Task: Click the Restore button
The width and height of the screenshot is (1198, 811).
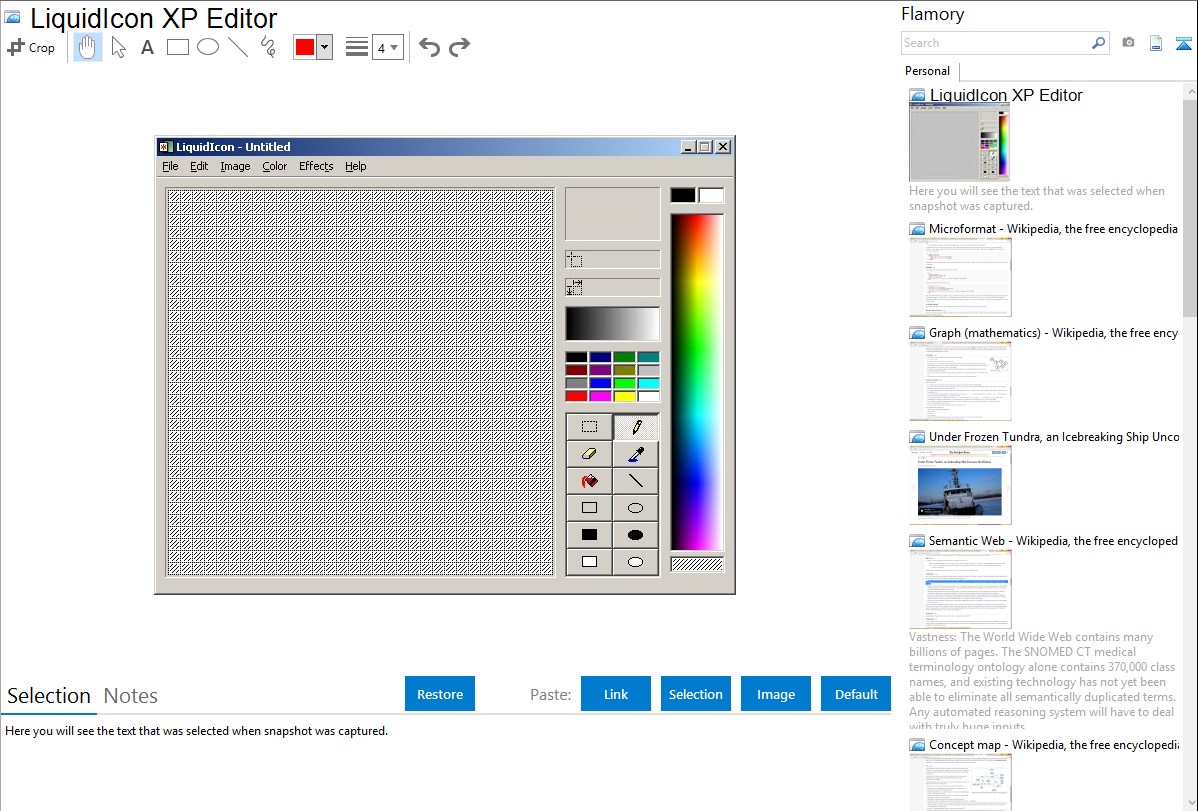Action: tap(440, 694)
